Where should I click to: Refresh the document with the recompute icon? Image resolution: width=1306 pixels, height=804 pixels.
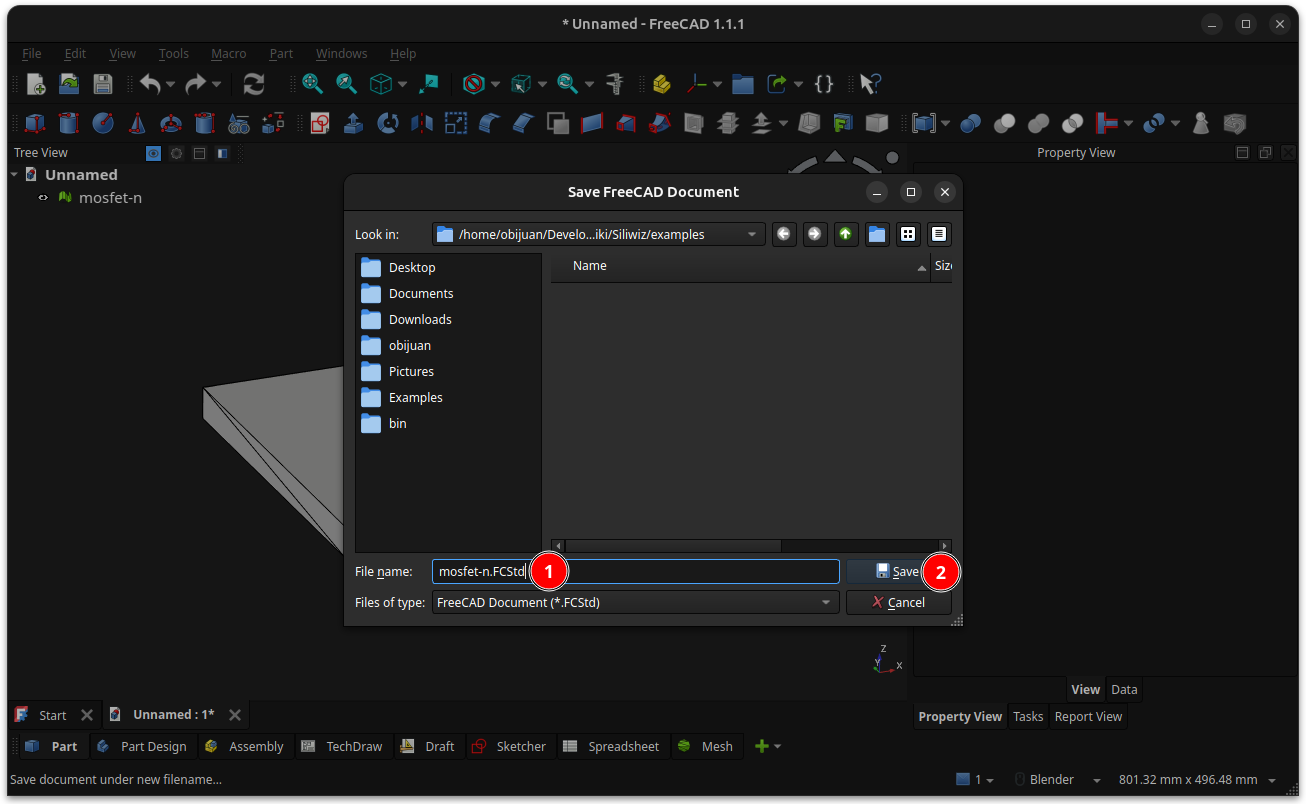click(254, 84)
